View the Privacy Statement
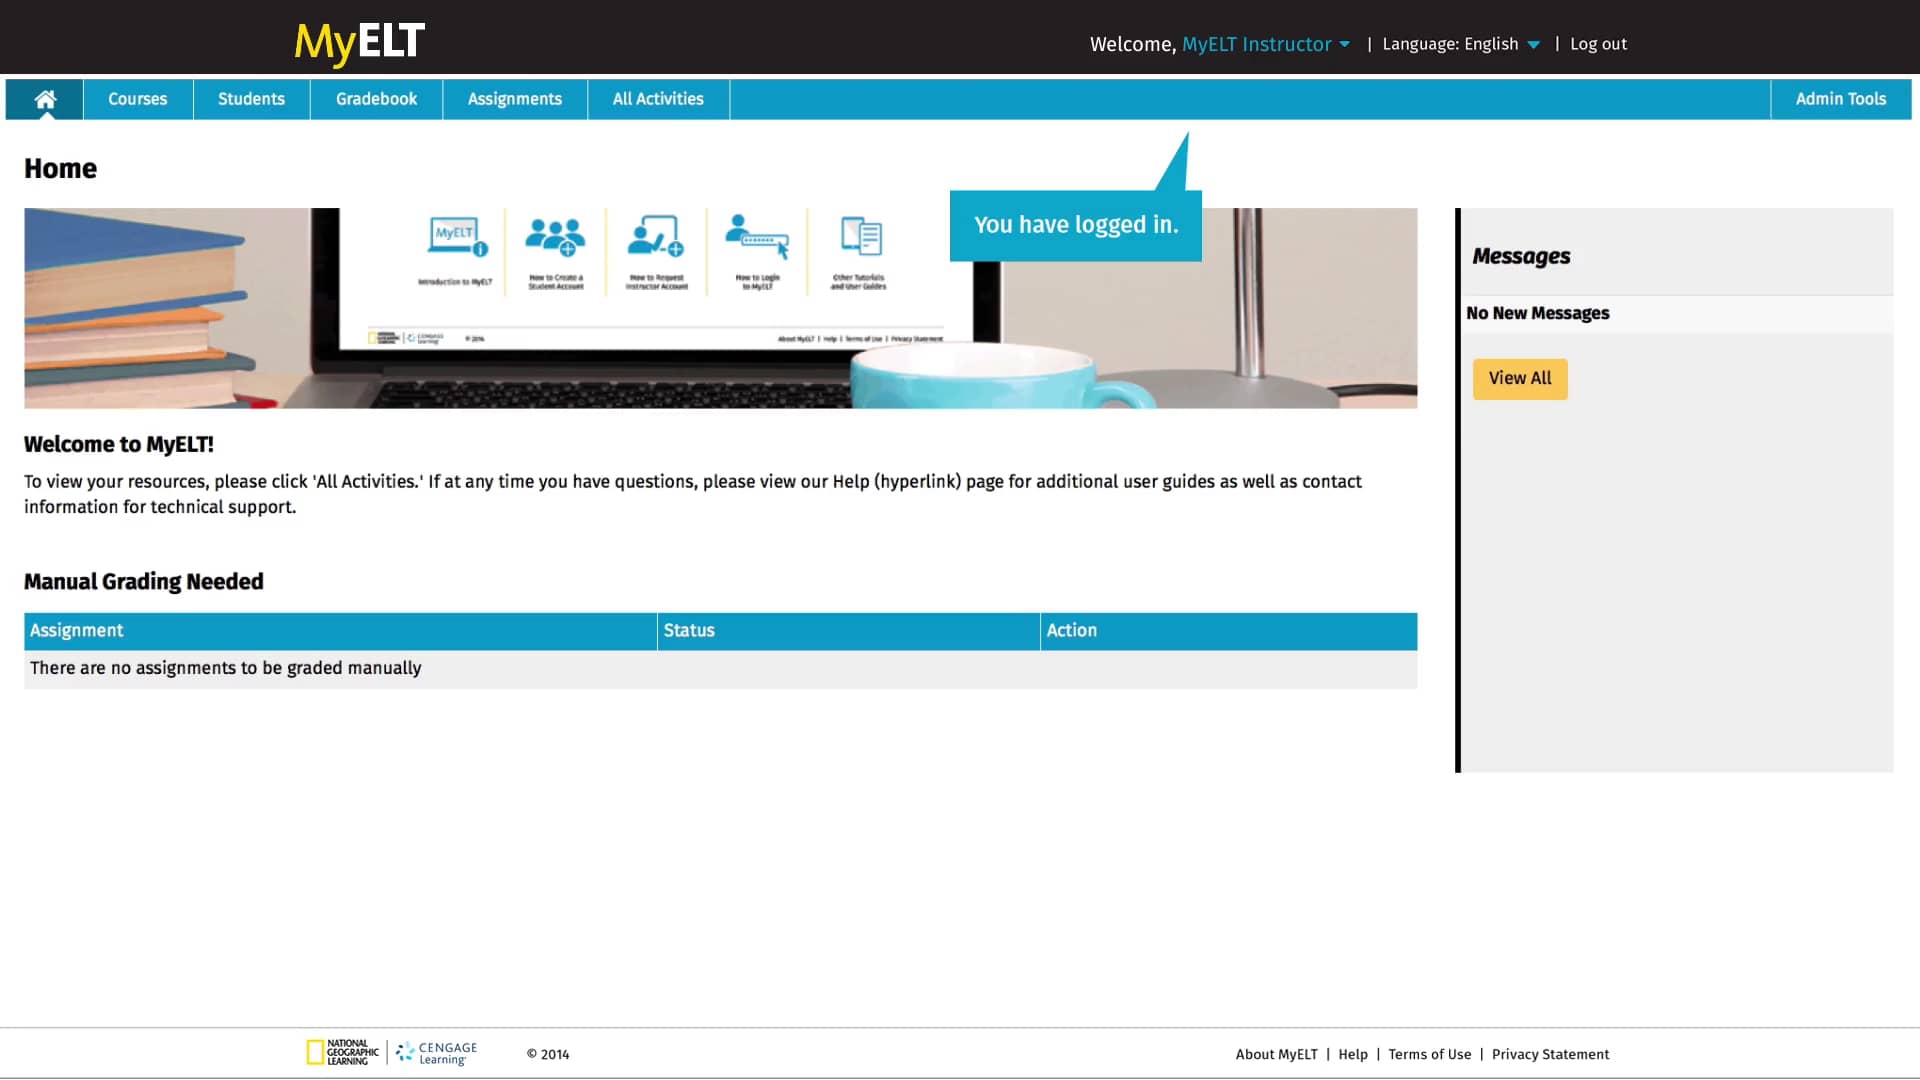Screen dimensions: 1920x1080 1551,1054
